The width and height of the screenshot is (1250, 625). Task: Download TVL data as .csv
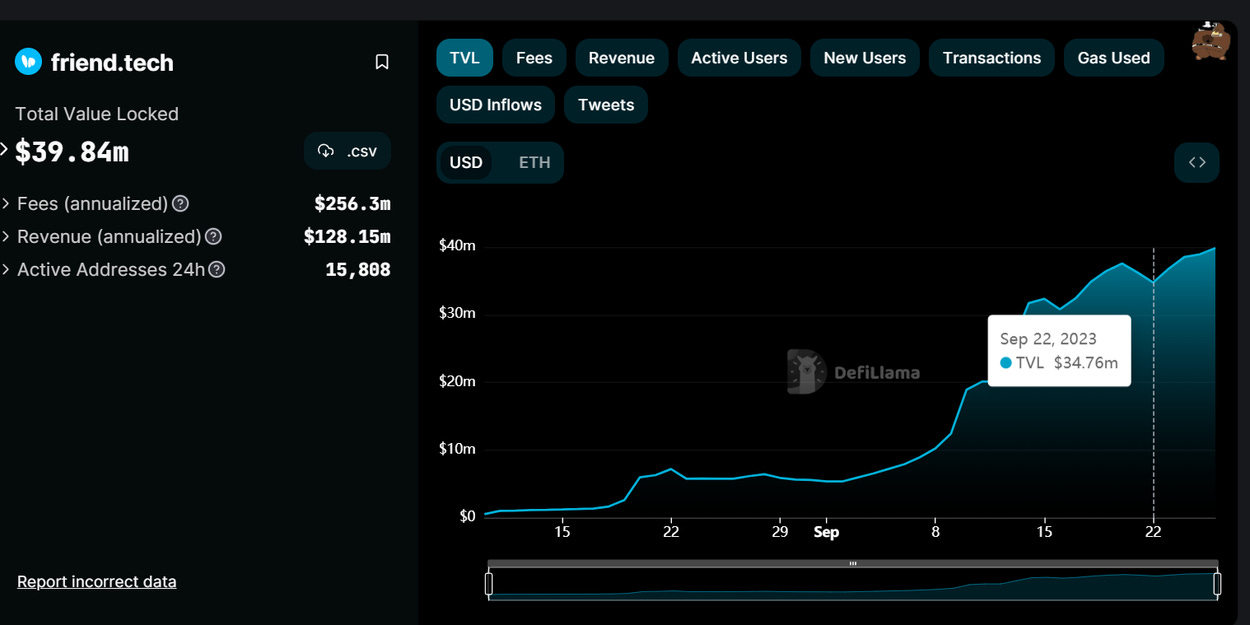click(x=347, y=151)
